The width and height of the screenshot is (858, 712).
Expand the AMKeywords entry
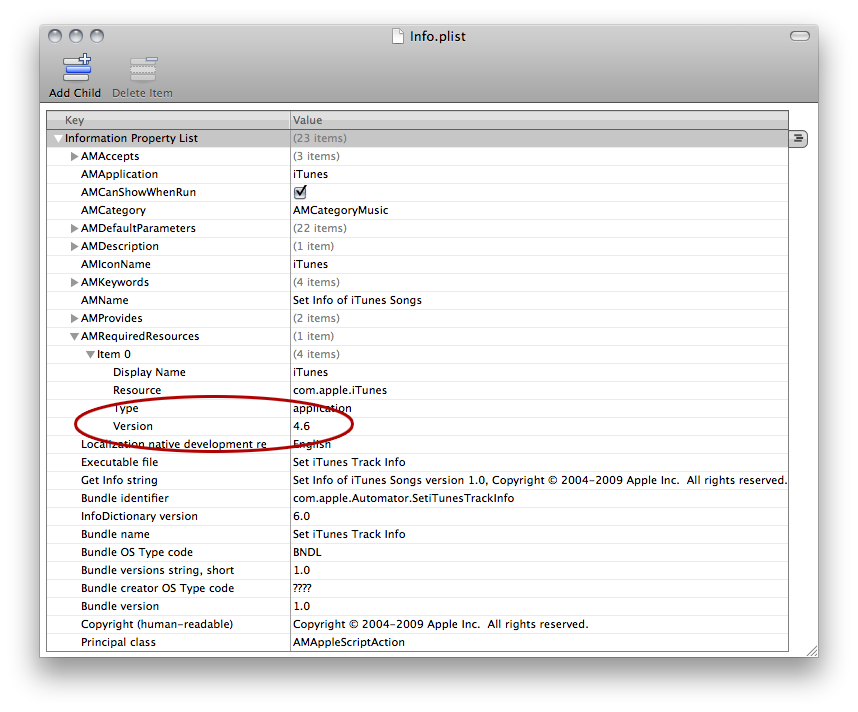click(74, 282)
